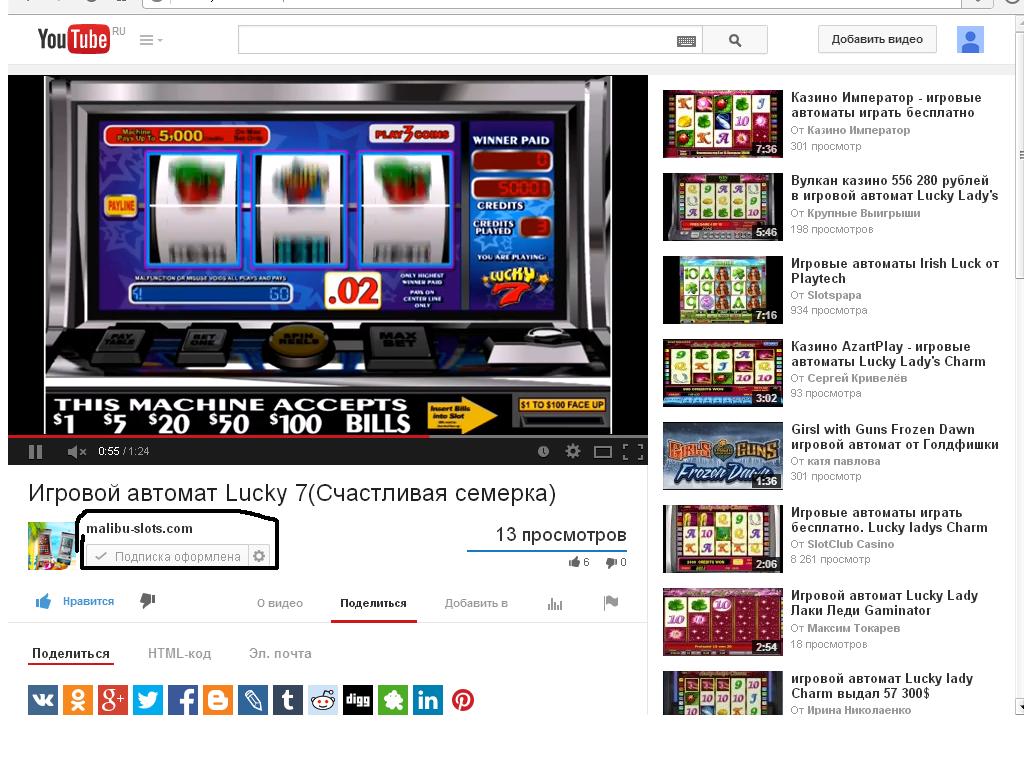Open the player settings gear
Screen dimensions: 1024x768
click(573, 451)
